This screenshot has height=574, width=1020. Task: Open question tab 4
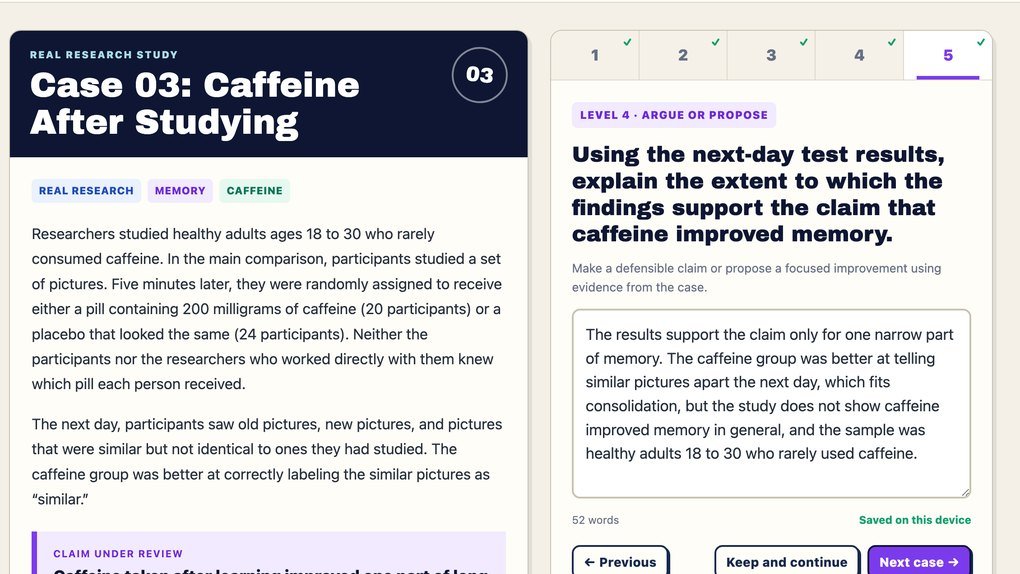click(859, 55)
